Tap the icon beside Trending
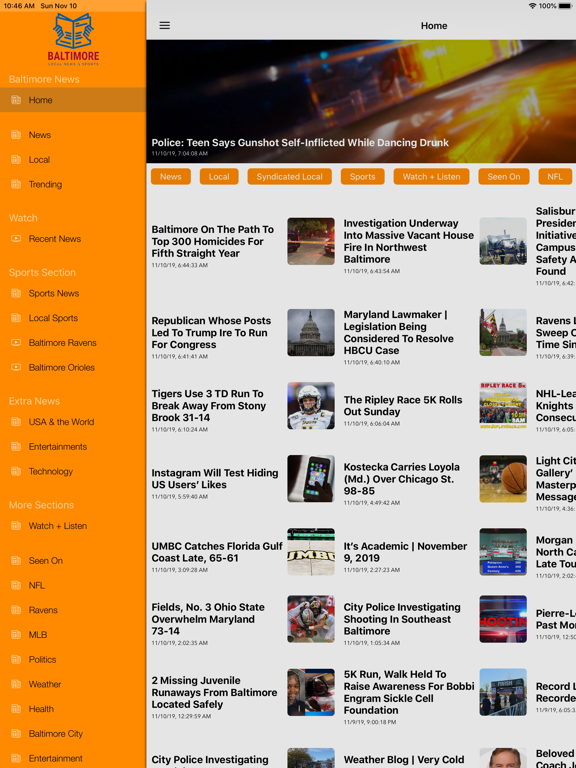 [x=16, y=184]
